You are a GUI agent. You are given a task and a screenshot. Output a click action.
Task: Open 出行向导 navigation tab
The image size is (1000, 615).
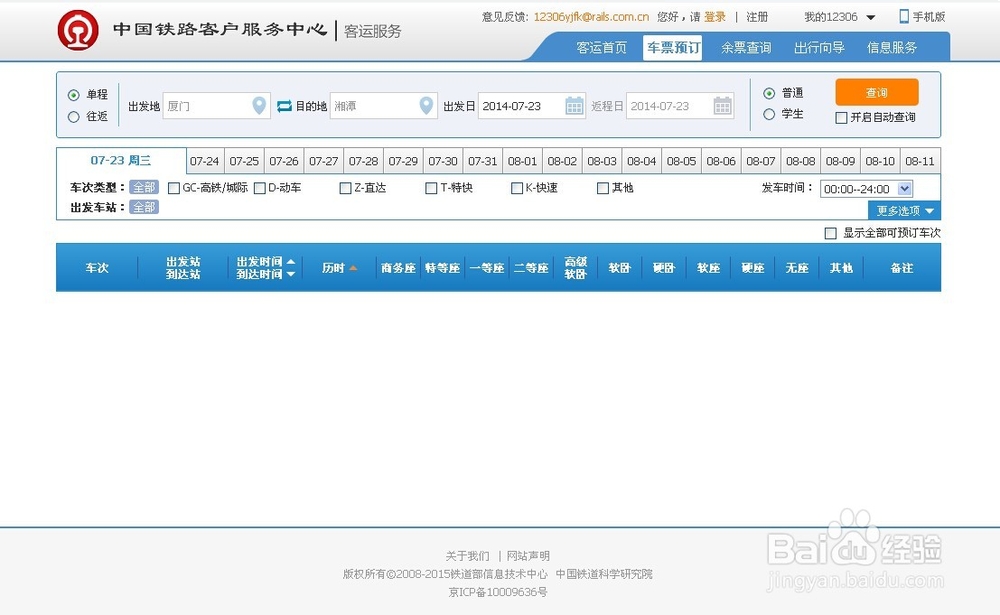pyautogui.click(x=819, y=48)
